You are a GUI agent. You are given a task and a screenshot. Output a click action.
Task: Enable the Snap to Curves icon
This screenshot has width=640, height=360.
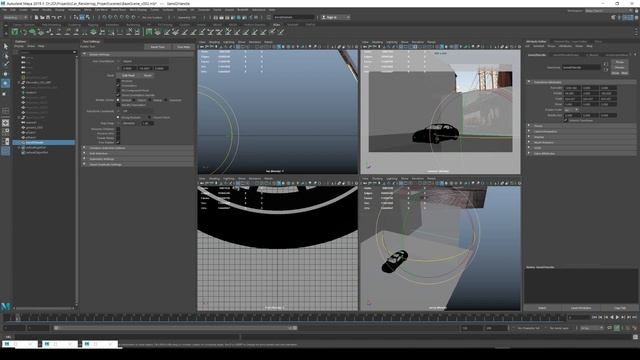point(110,18)
